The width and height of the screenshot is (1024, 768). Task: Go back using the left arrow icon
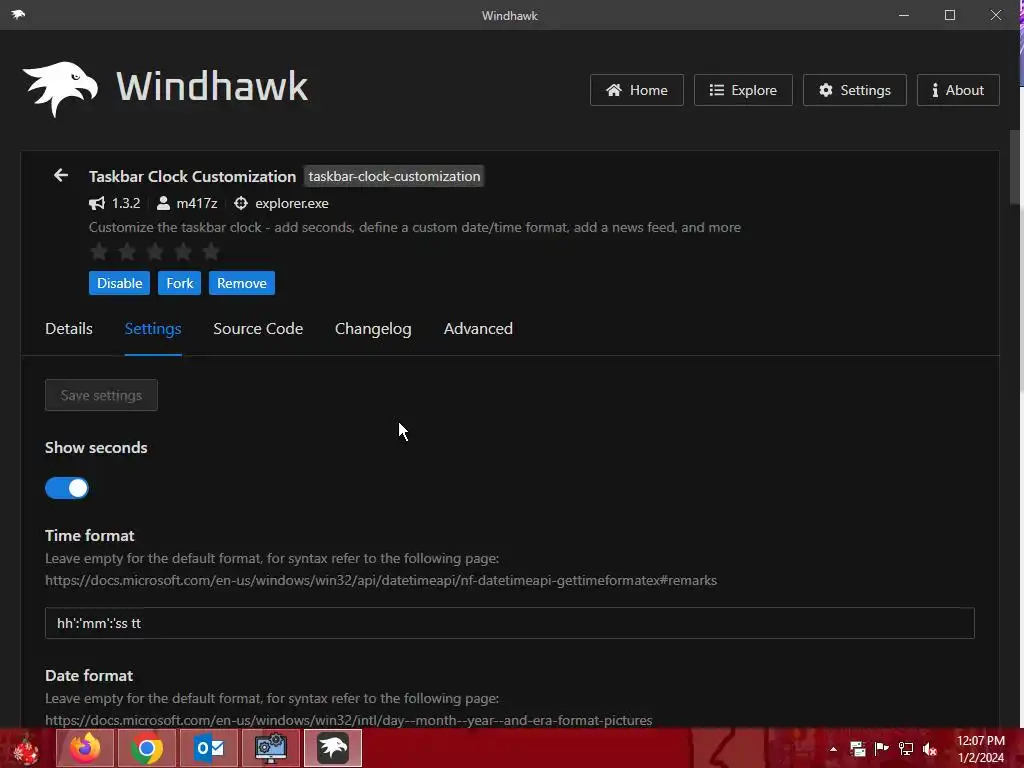[x=61, y=175]
